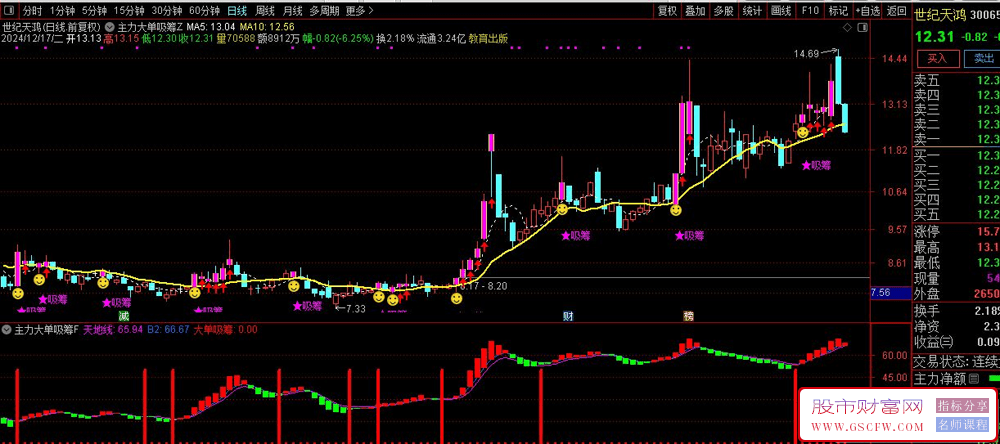Click the 世纪天鸿 stock name in quote panel
This screenshot has width=1000, height=444.
click(940, 13)
